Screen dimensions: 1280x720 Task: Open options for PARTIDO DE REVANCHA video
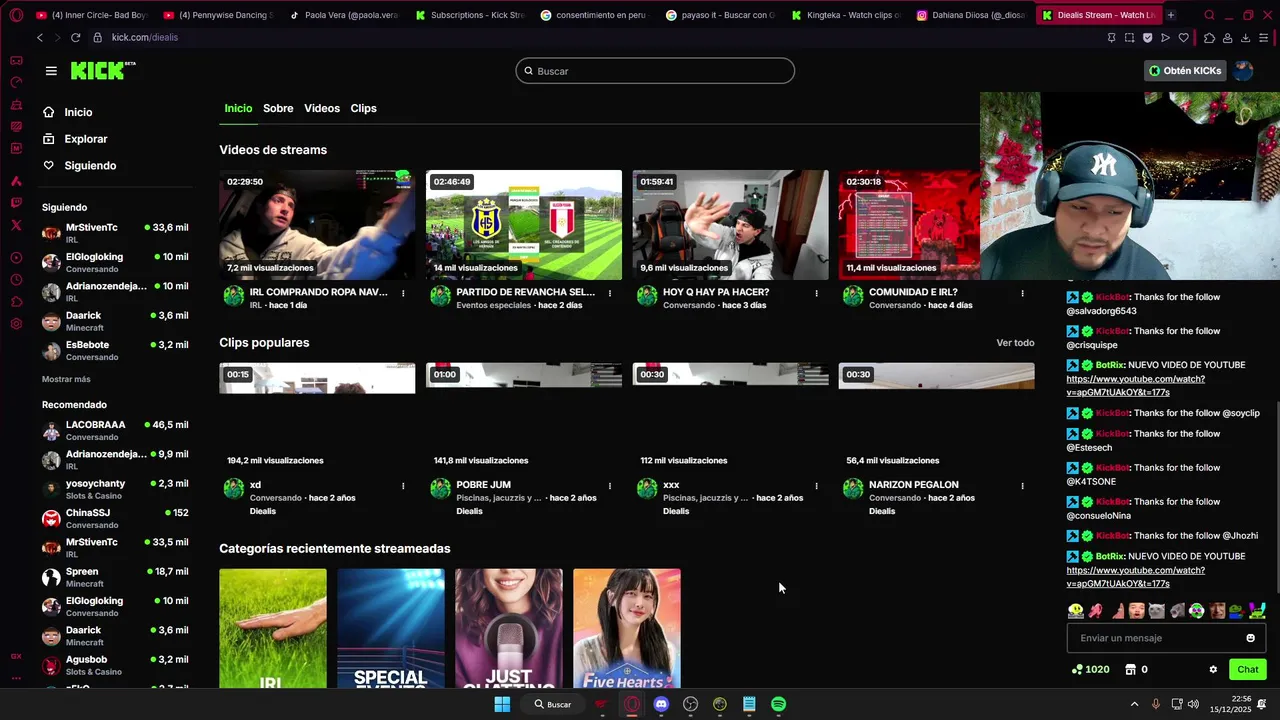click(x=610, y=293)
